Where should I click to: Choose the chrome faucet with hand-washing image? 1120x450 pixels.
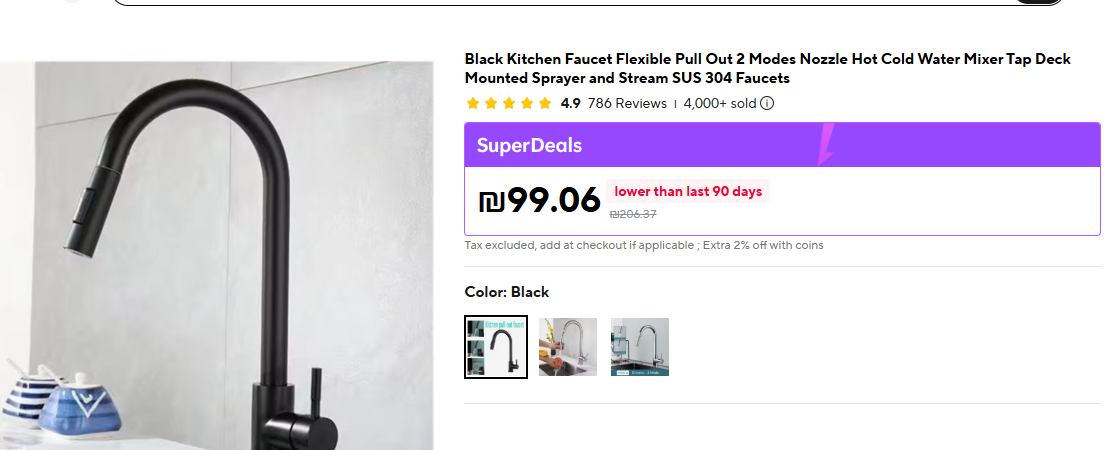pos(568,347)
